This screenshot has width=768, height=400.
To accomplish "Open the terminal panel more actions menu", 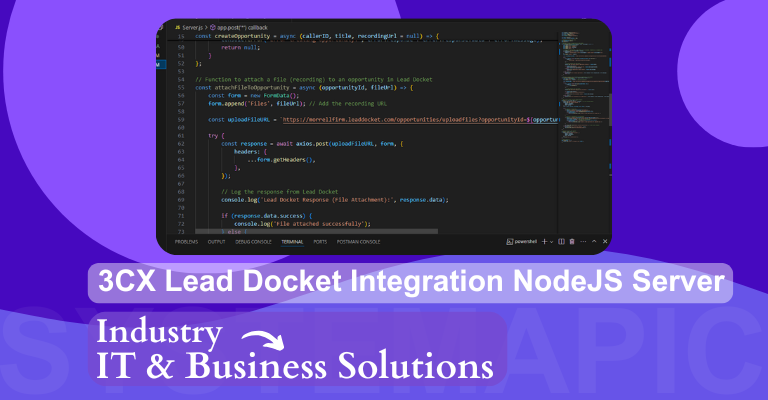I will point(583,241).
